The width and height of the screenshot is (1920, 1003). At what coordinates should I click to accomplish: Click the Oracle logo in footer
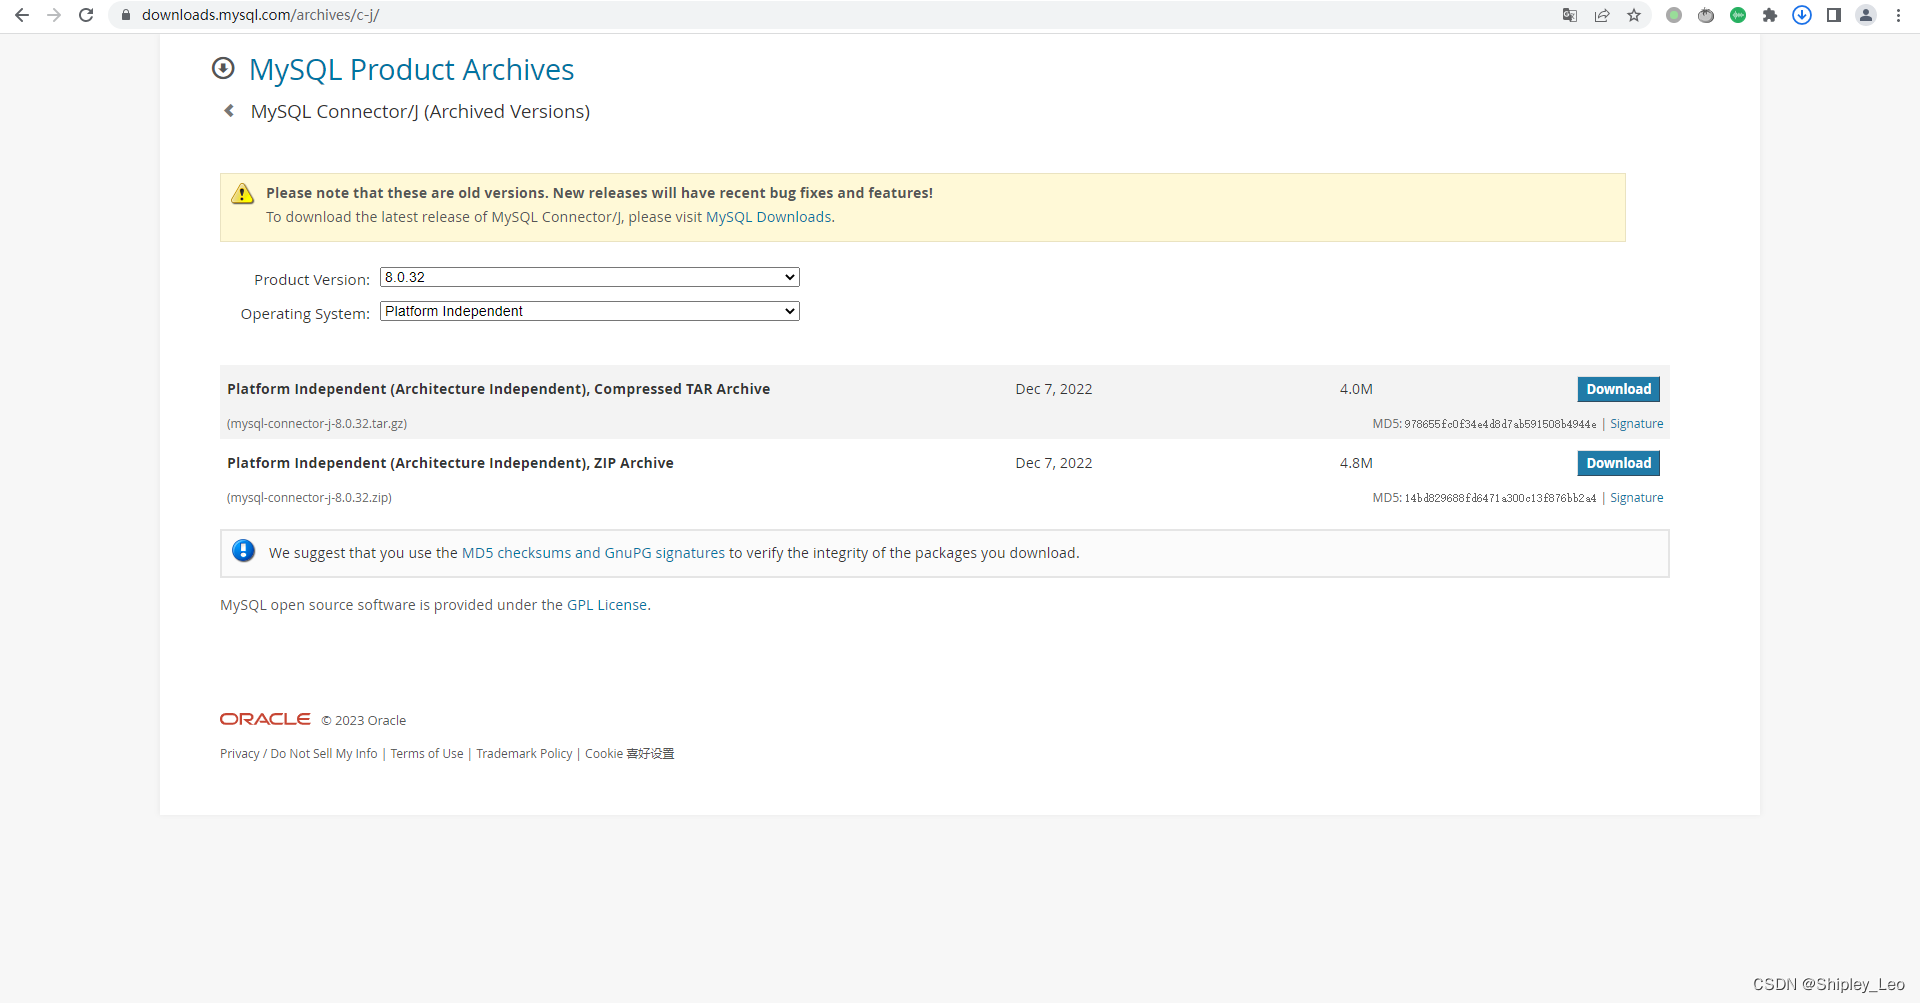(x=265, y=719)
